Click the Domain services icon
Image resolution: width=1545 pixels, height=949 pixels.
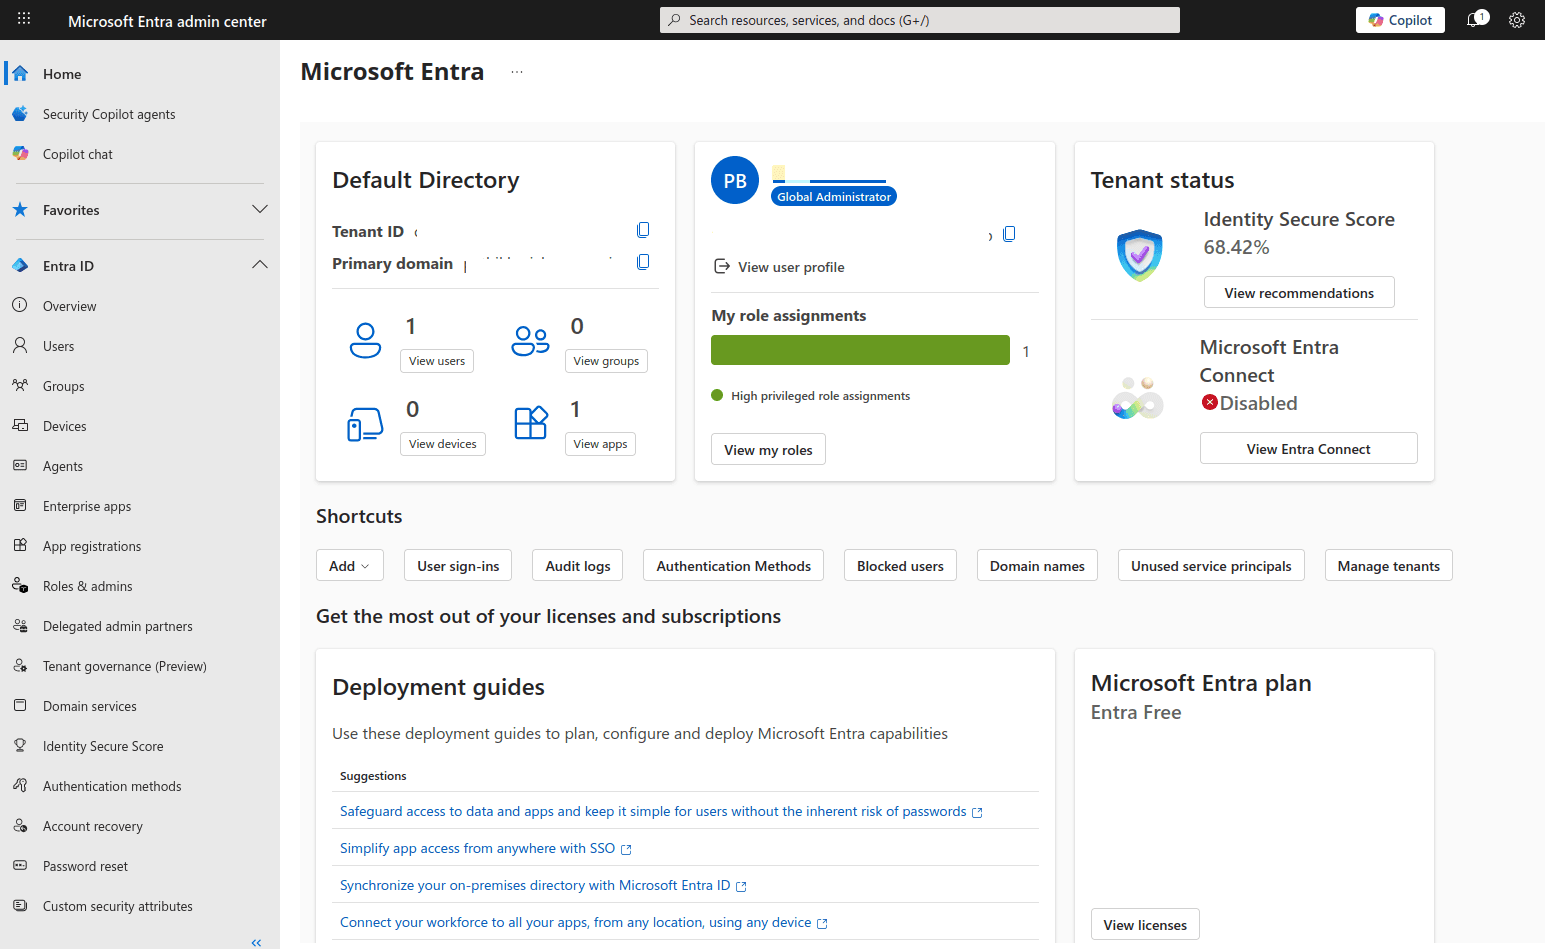(20, 705)
